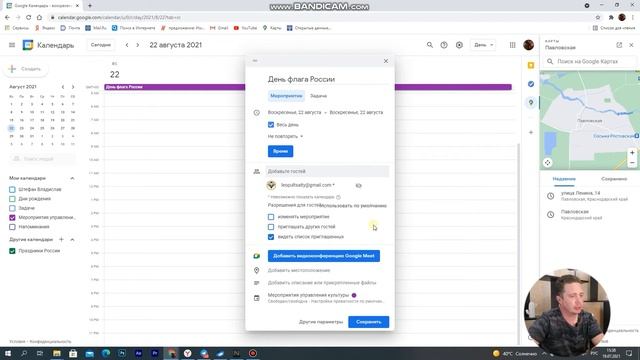Switch to Сохранено tab in Maps
Viewport: 640px width, 360px height.
[614, 179]
